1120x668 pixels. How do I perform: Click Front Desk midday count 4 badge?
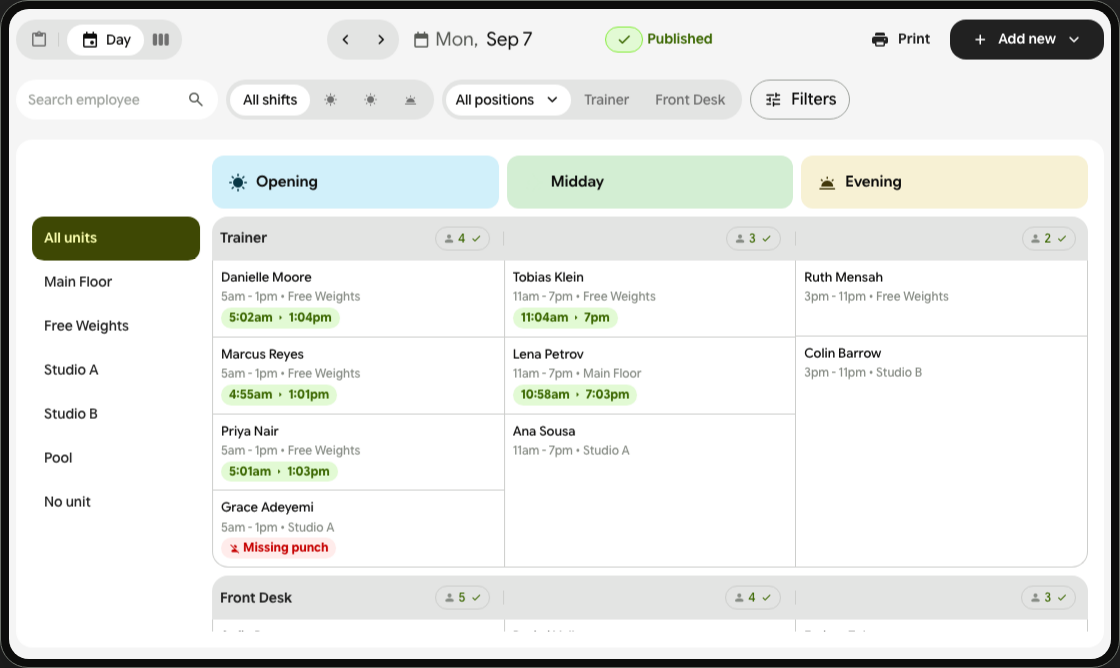coord(753,597)
